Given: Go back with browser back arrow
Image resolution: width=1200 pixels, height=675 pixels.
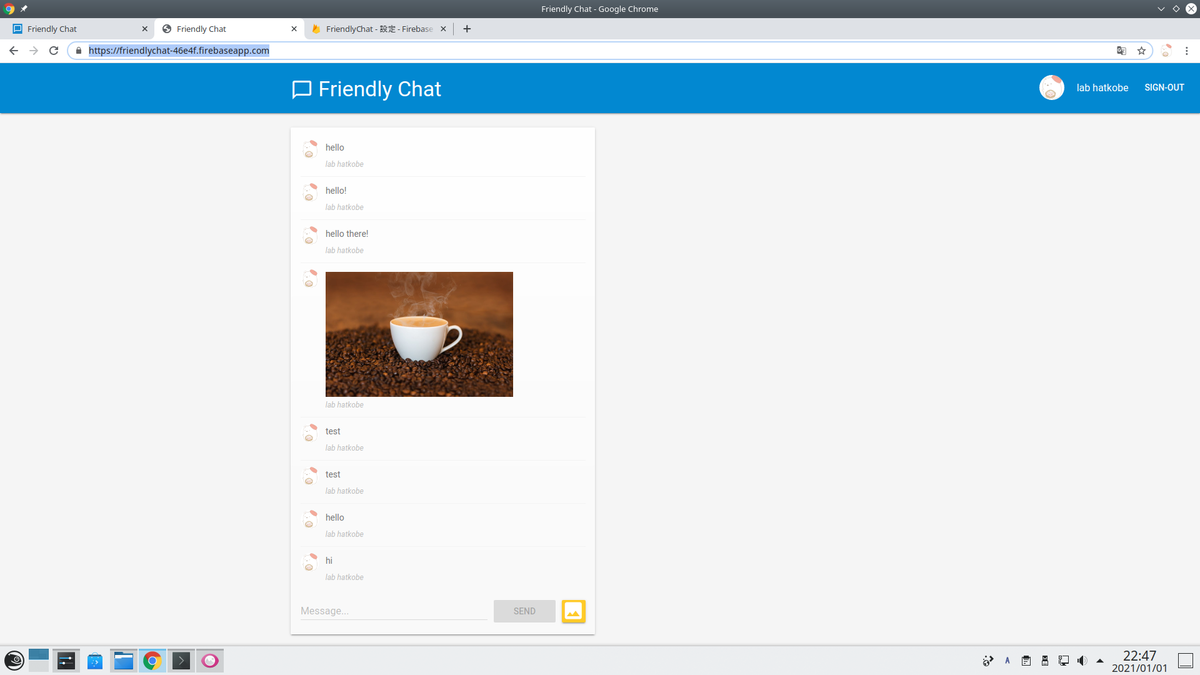Looking at the screenshot, I should pyautogui.click(x=14, y=50).
